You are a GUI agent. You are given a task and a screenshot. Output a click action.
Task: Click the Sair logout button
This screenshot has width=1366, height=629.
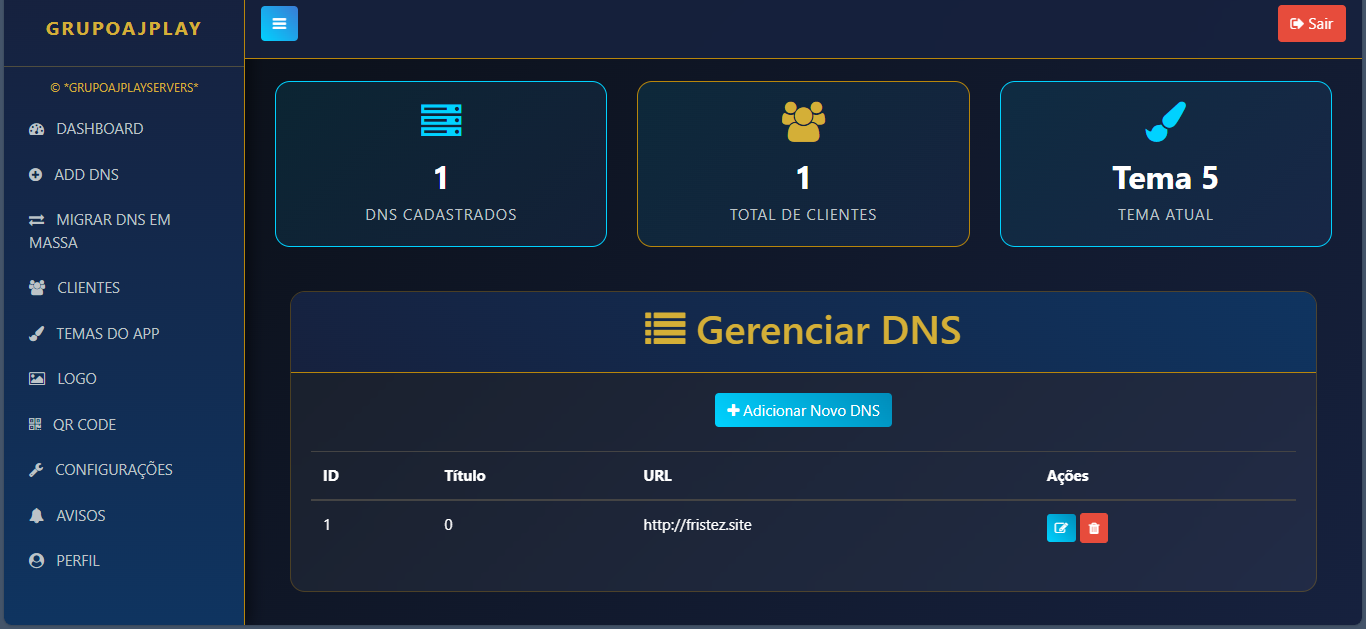(x=1311, y=23)
